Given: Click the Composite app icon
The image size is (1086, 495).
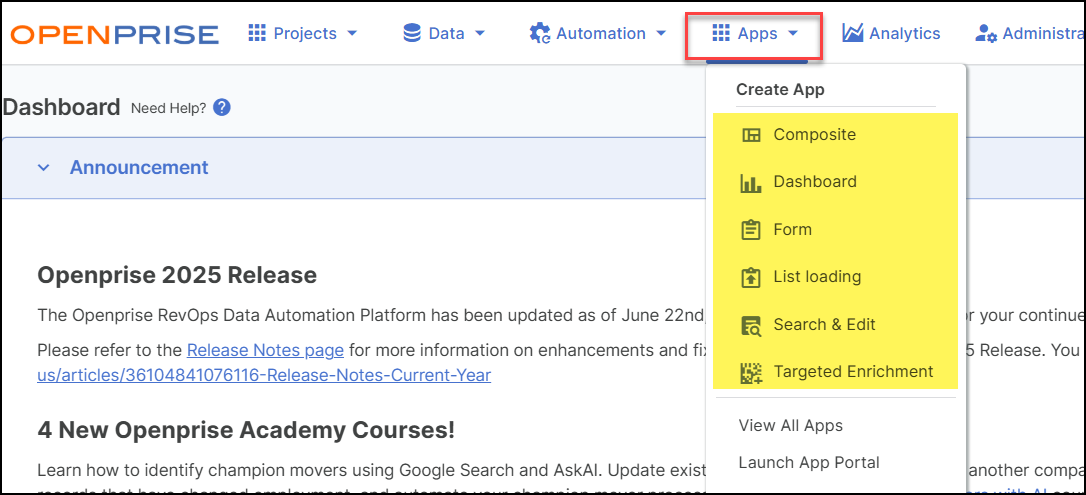Looking at the screenshot, I should pos(751,135).
